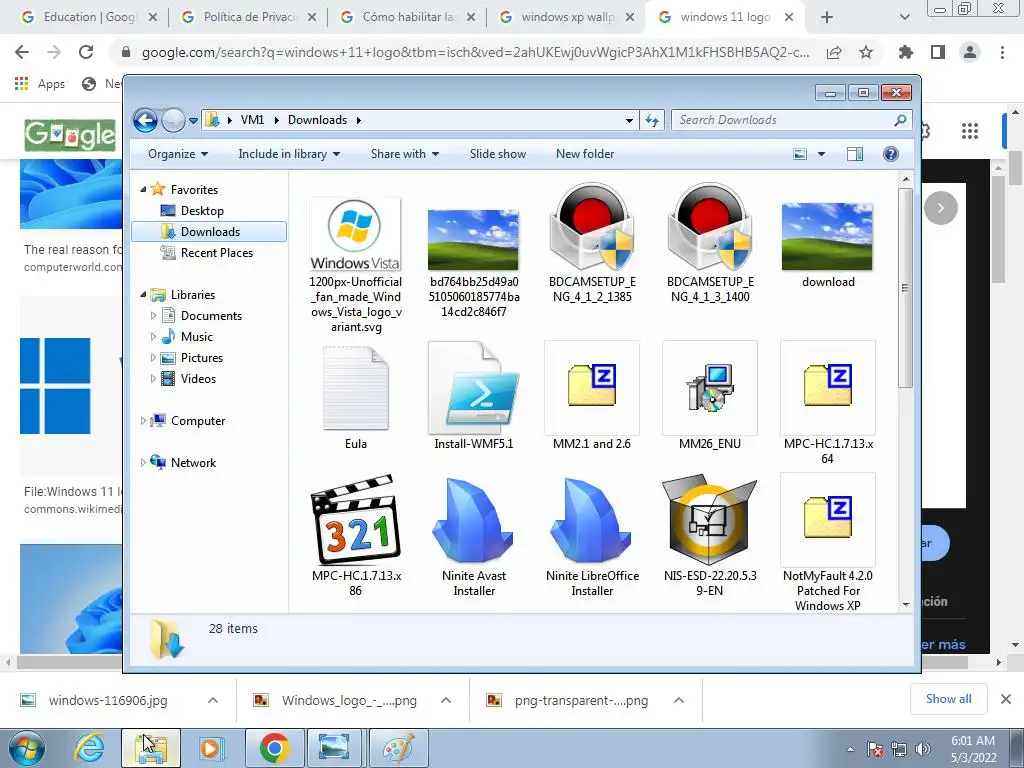This screenshot has height=768, width=1024.
Task: Open options for windows-116906.jpg download
Action: pyautogui.click(x=213, y=700)
